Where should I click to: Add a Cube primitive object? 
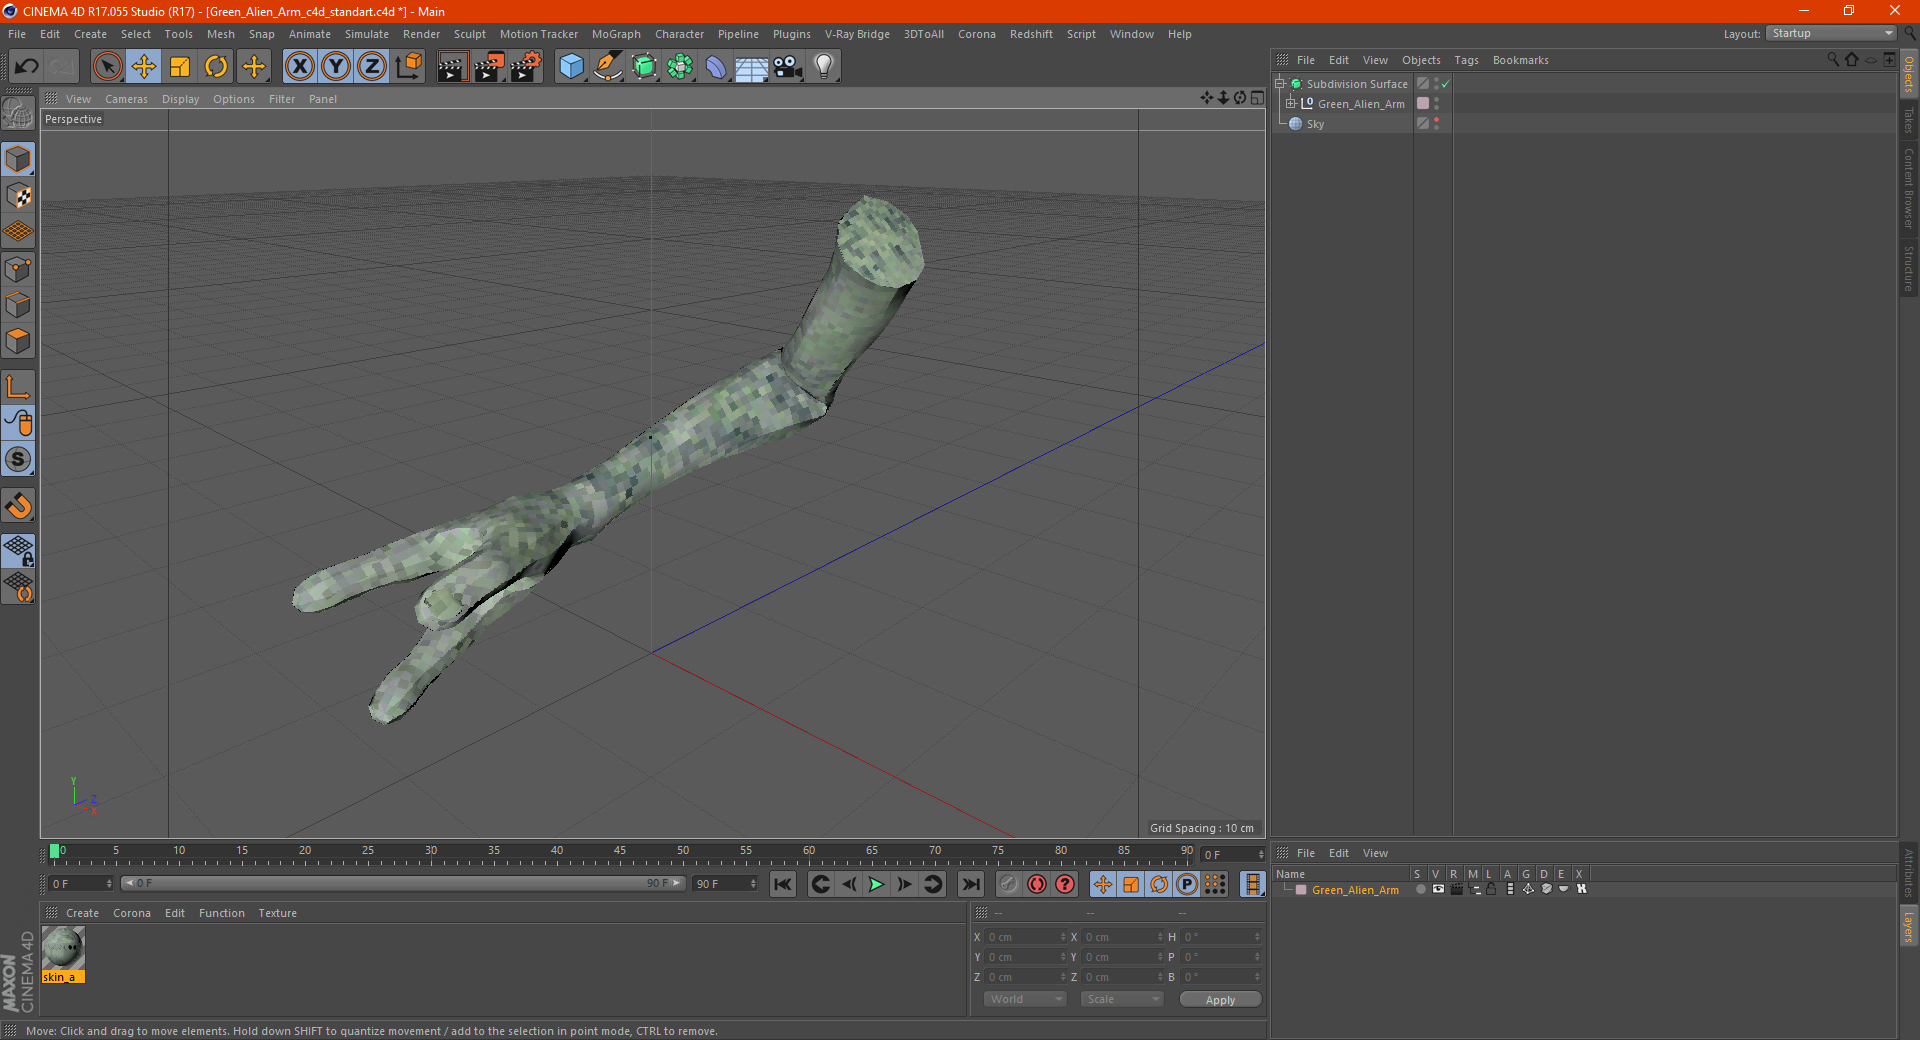click(x=571, y=67)
